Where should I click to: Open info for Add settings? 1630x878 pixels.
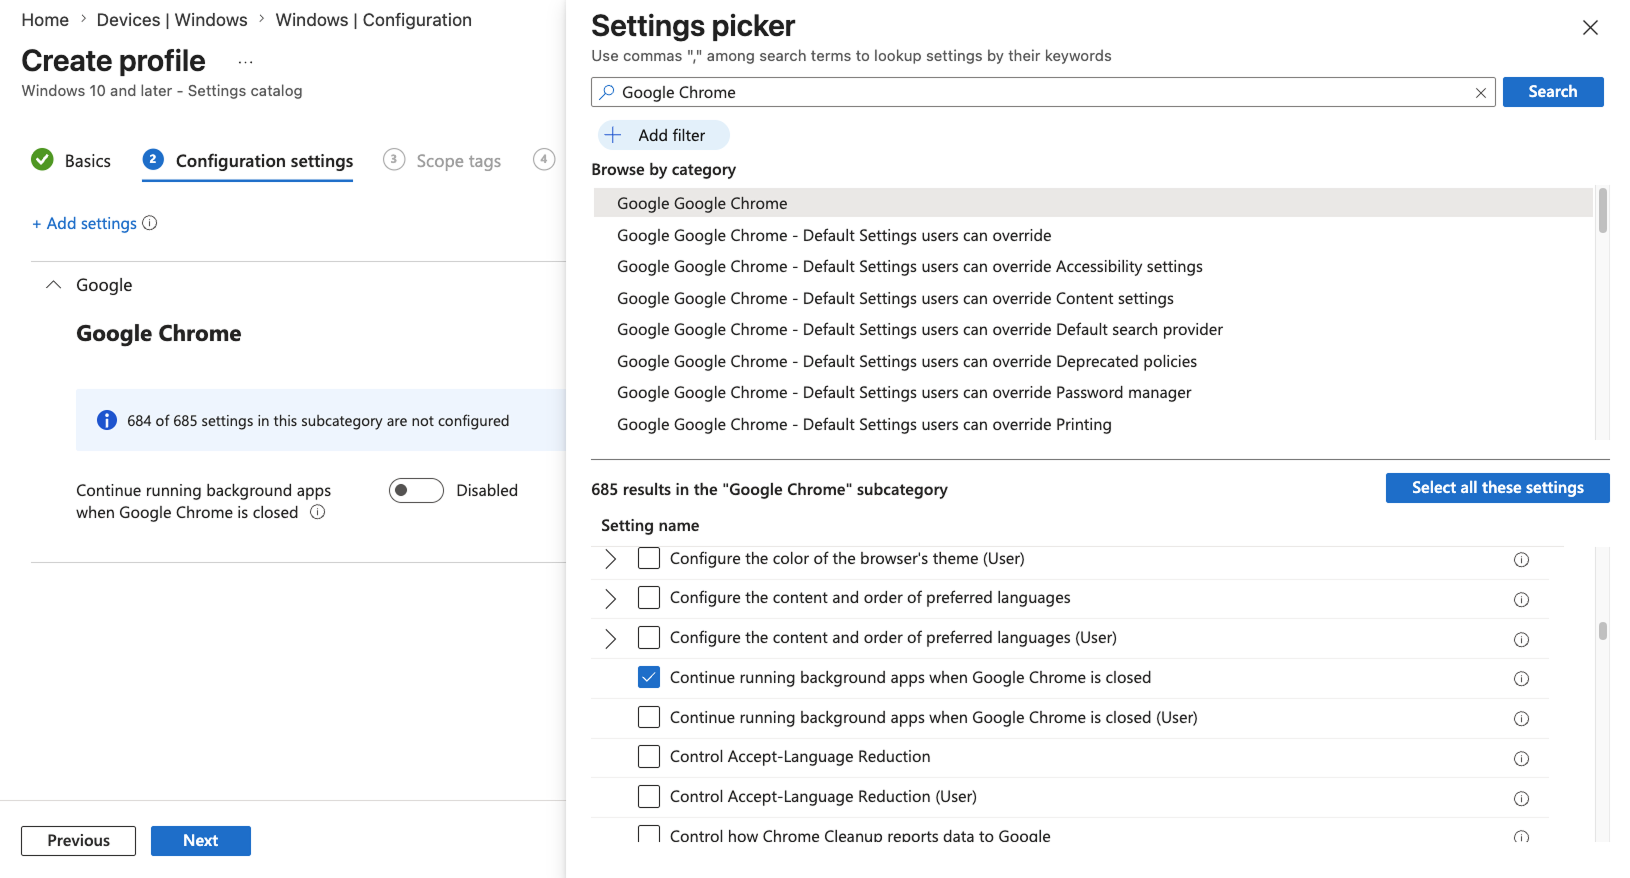(x=150, y=223)
